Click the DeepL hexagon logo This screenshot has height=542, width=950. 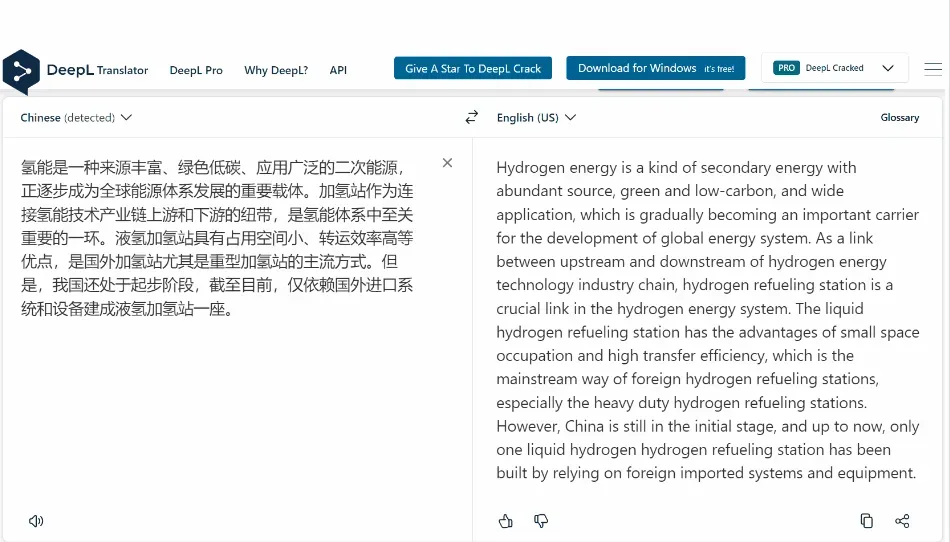click(x=21, y=72)
